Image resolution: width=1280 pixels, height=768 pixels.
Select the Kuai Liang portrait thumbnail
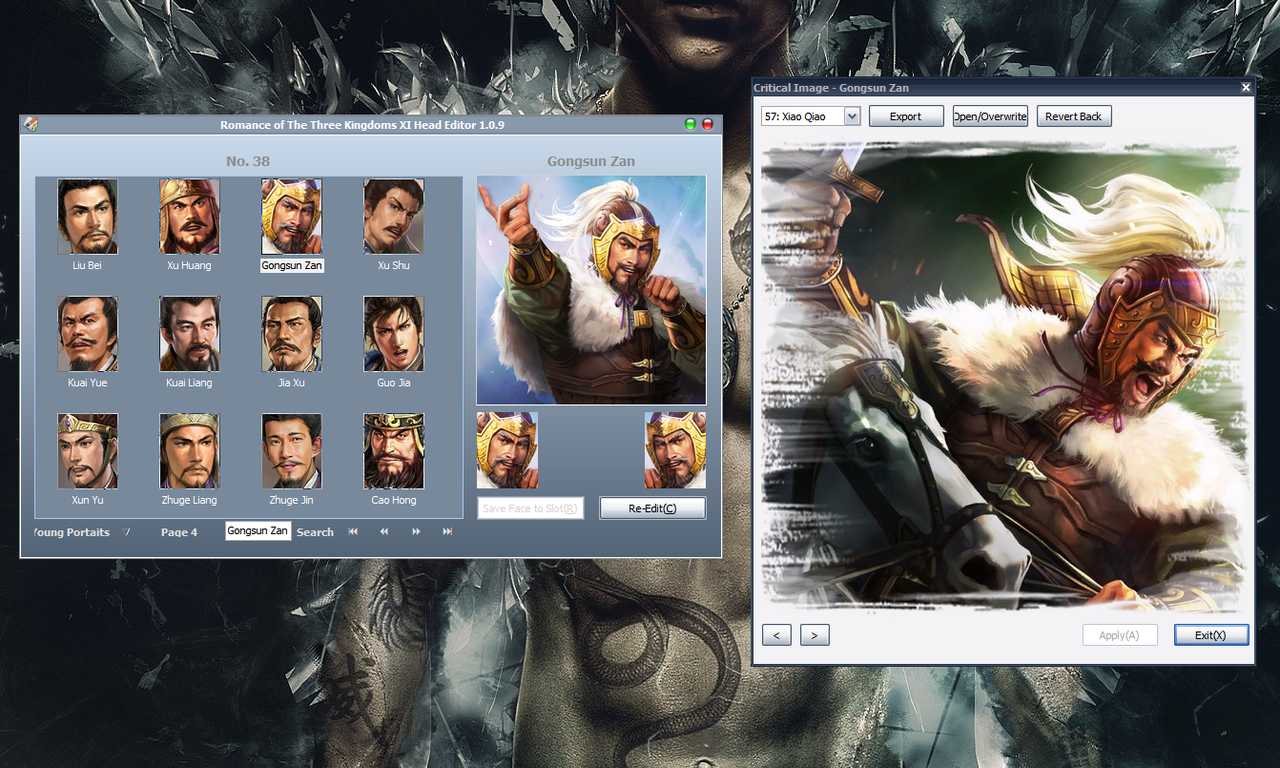point(189,333)
